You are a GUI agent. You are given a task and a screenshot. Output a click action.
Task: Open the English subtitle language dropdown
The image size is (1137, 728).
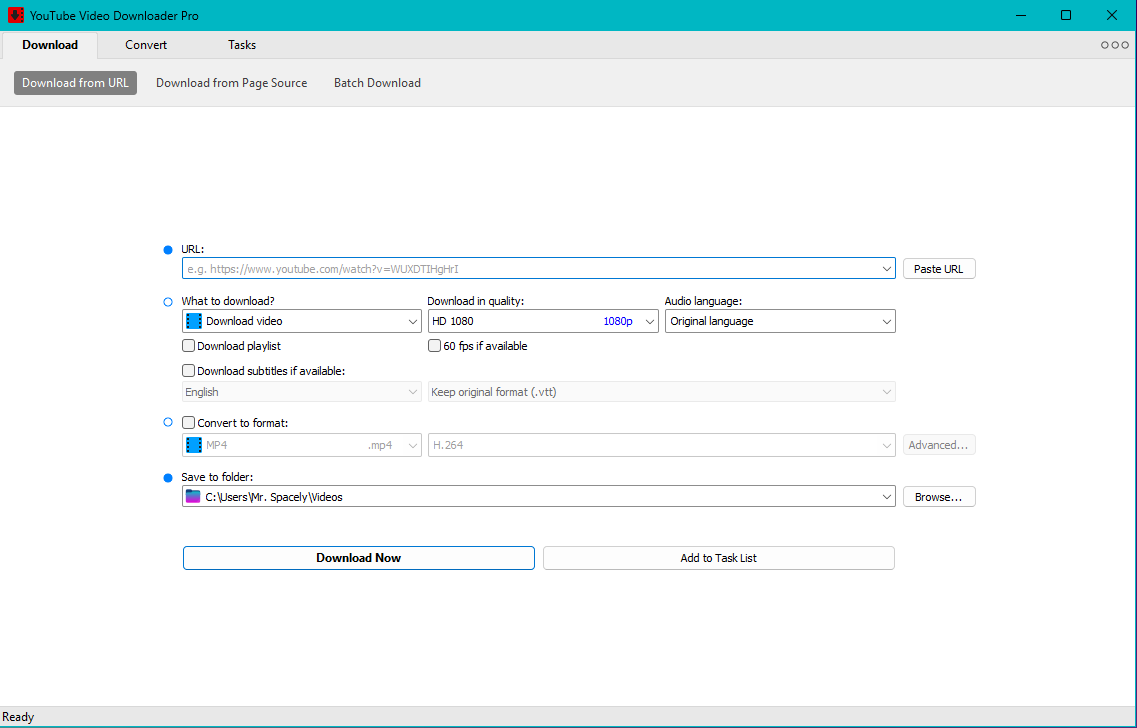[x=302, y=392]
